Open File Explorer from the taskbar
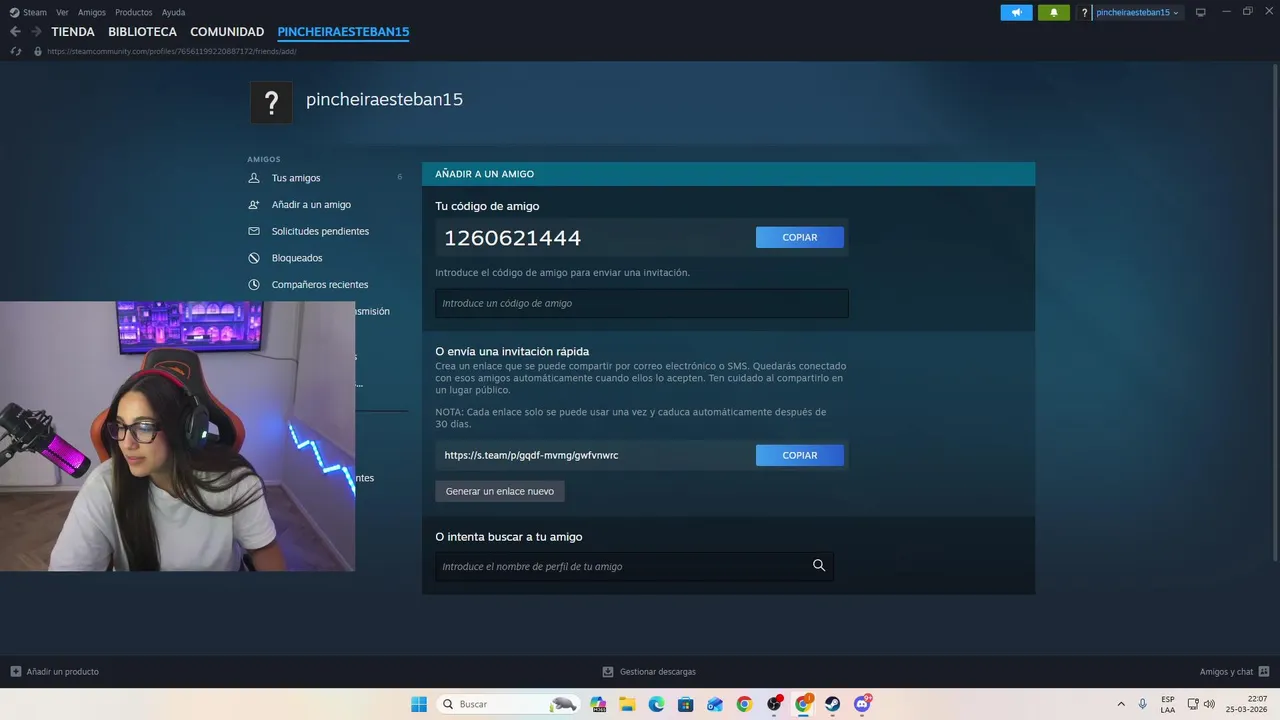Screen dimensions: 1280x720 627,704
